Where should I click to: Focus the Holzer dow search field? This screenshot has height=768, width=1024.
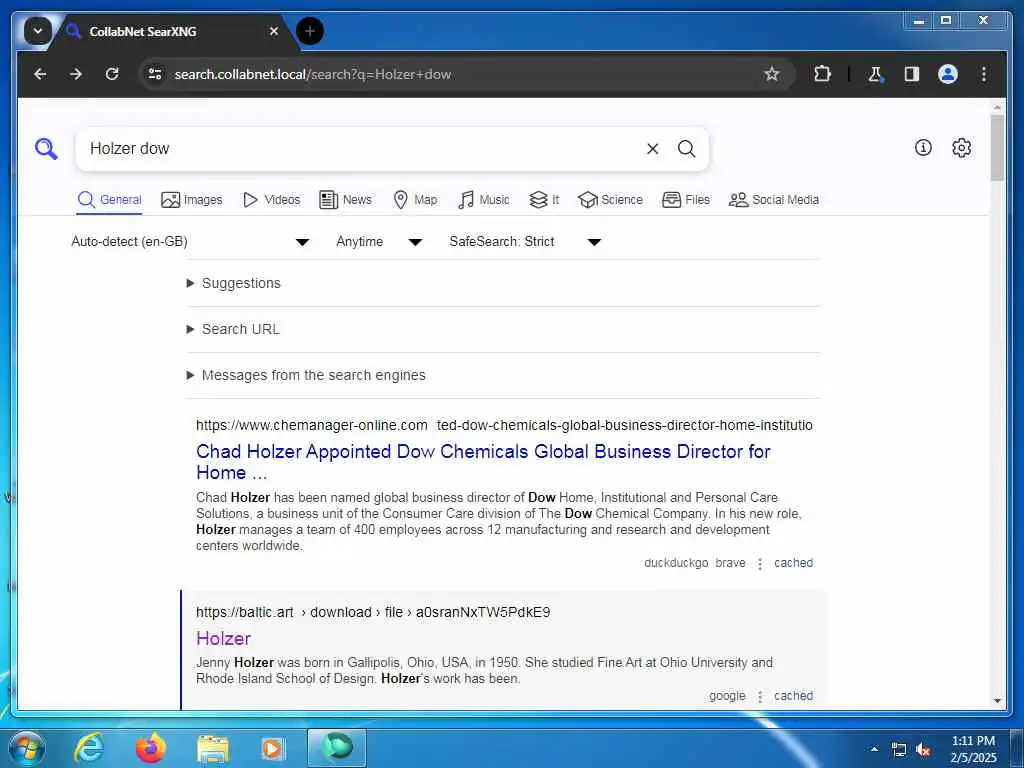(x=359, y=149)
